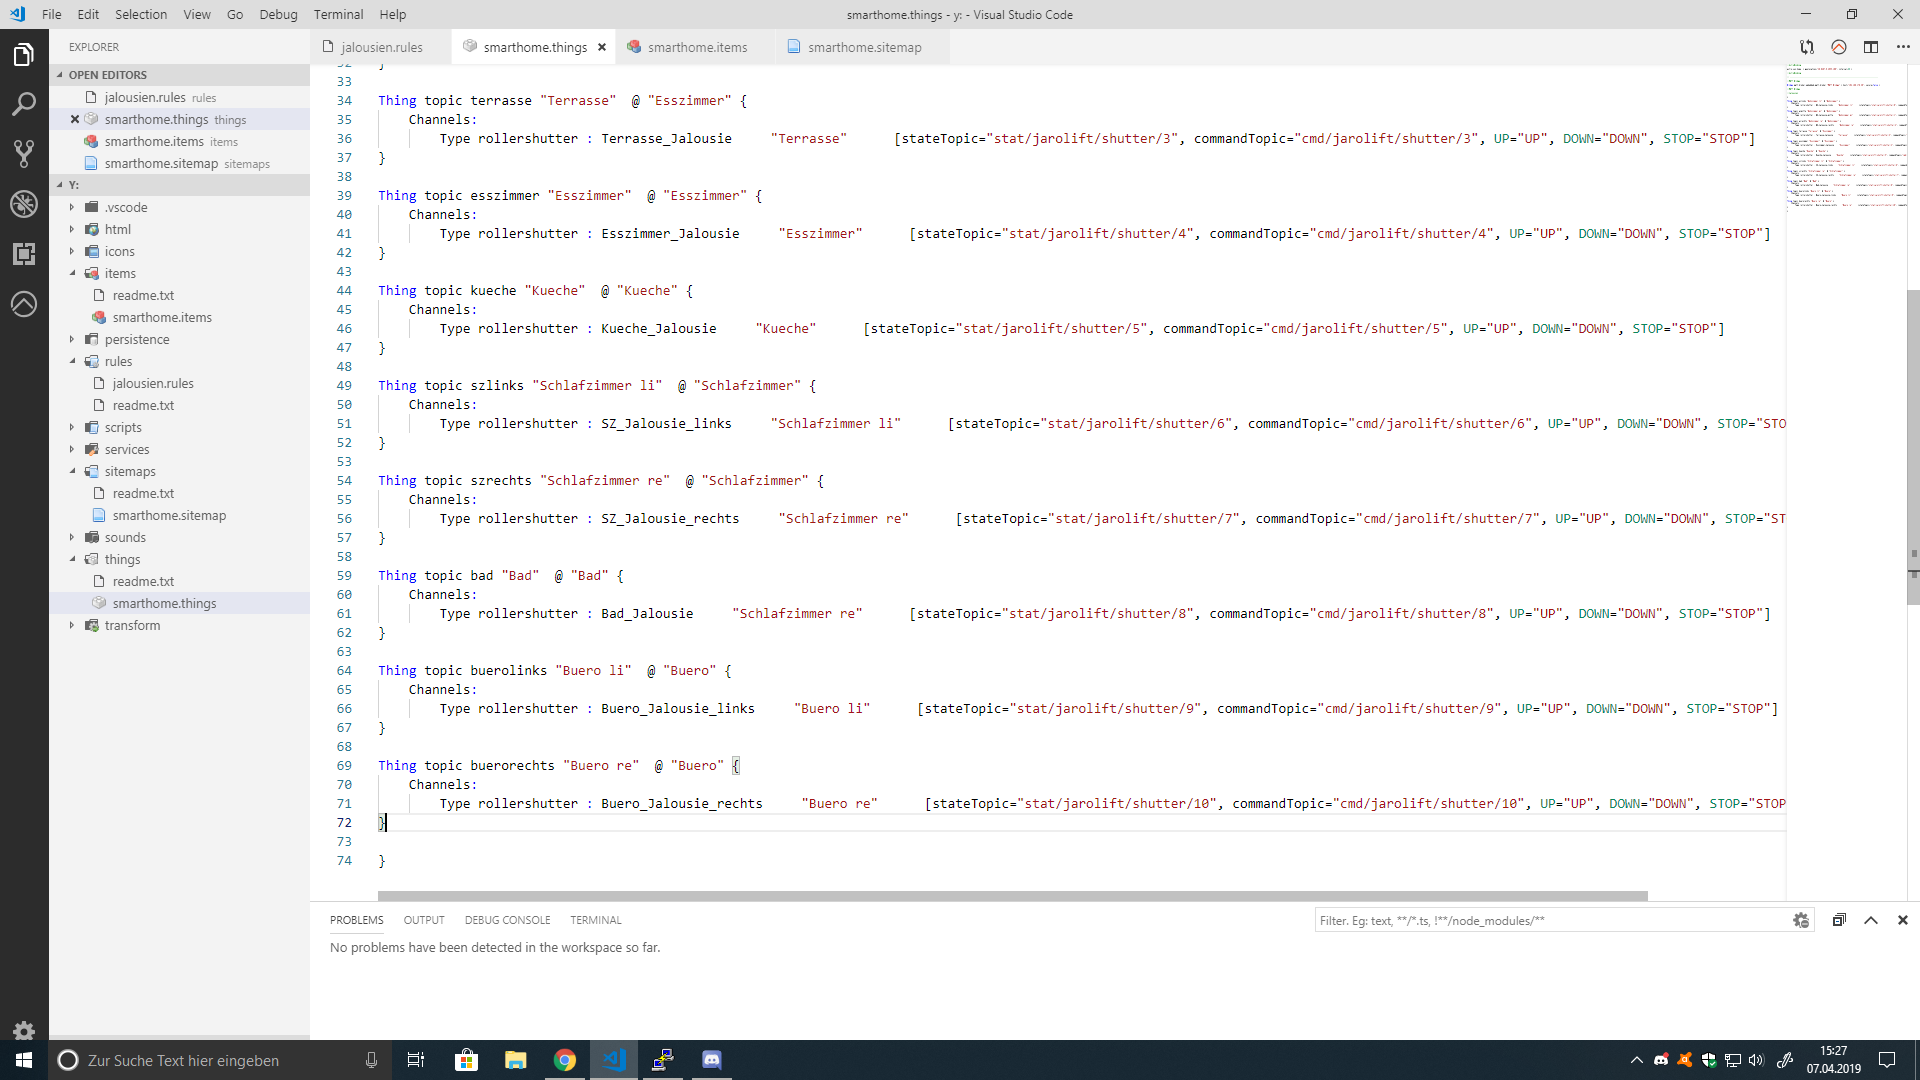Close the bottom Problems panel
Screen dimensions: 1920x1080
click(1903, 920)
